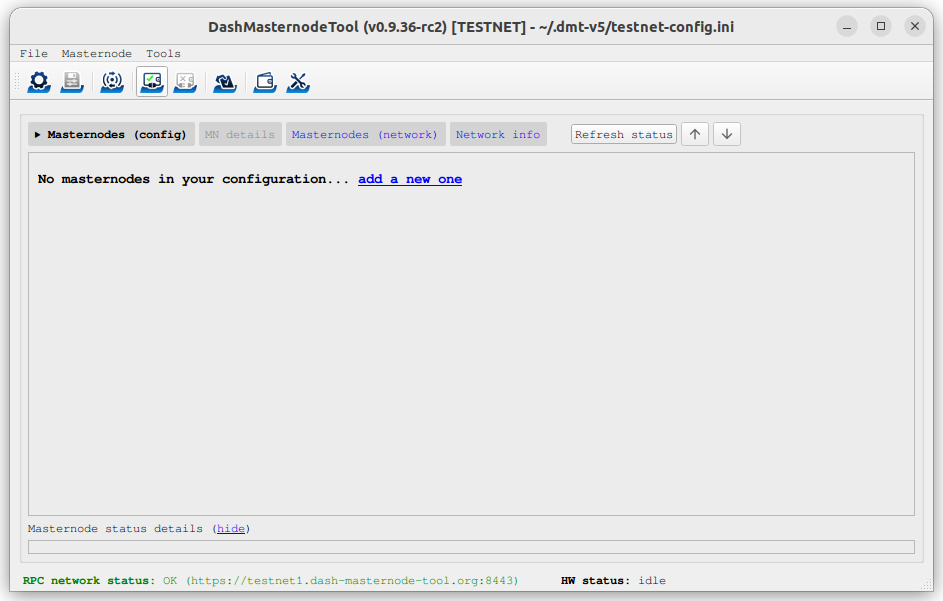Click the connect hardware wallet icon
The image size is (943, 601).
pos(152,82)
